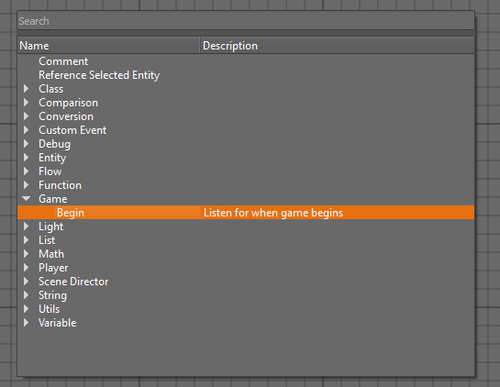
Task: Expand the Scene Director category arrow
Action: 26,281
